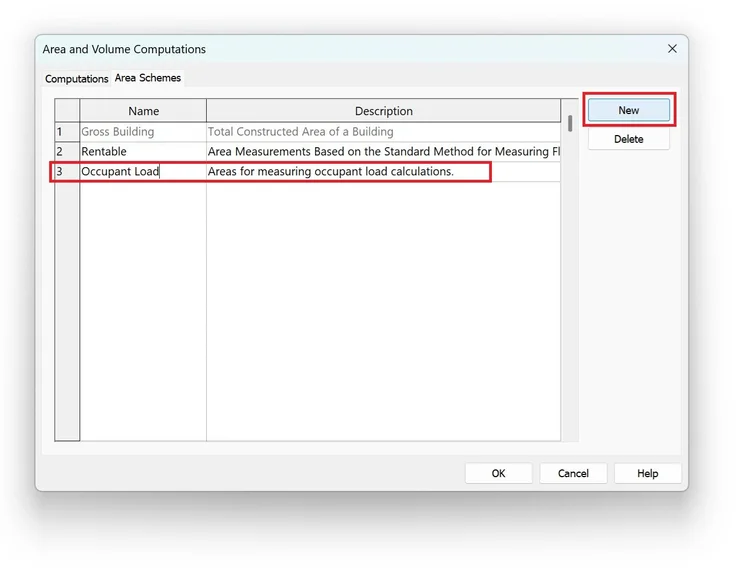Screen dimensions: 750x584
Task: Select 'Total Constructed Area of a Building' description
Action: point(383,132)
